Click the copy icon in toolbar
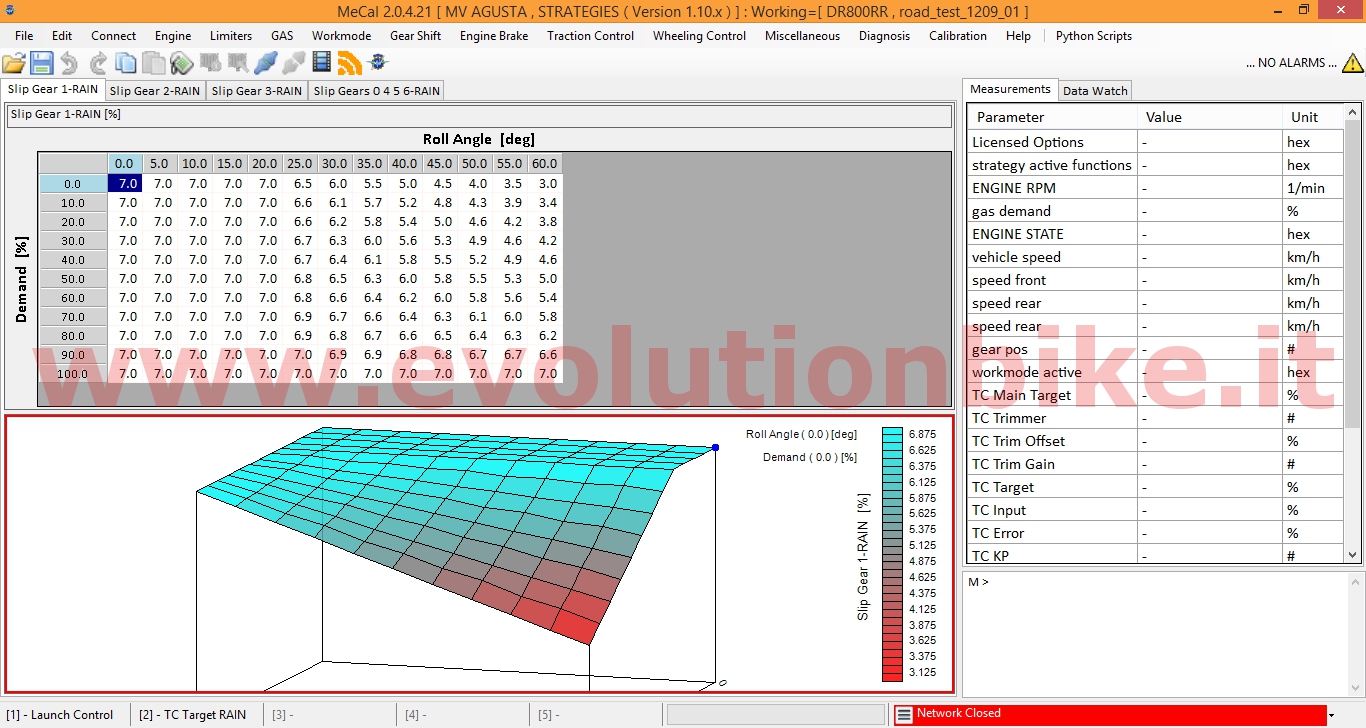The height and width of the screenshot is (728, 1366). [126, 64]
